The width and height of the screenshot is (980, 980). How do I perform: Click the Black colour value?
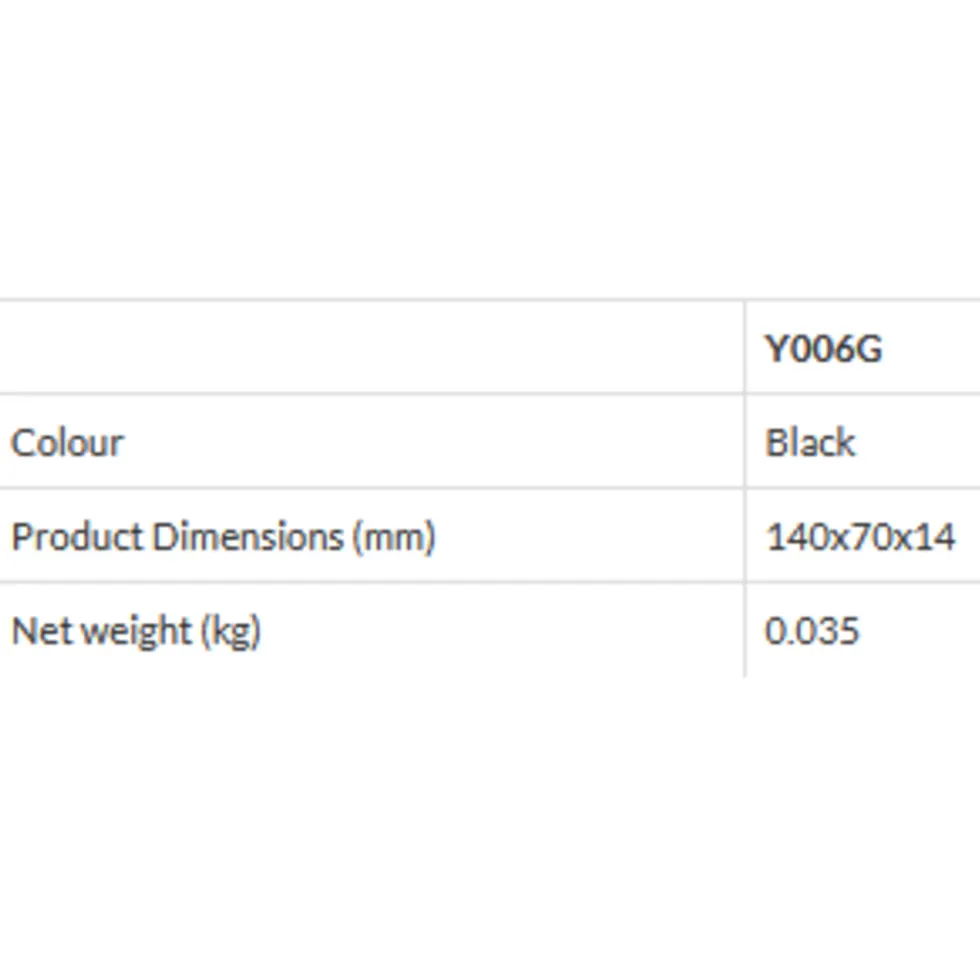pos(810,443)
